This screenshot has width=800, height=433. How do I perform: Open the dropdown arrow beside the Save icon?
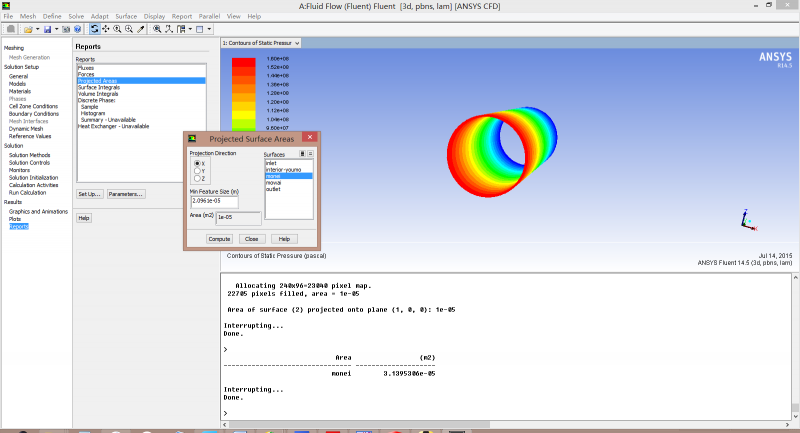point(56,29)
